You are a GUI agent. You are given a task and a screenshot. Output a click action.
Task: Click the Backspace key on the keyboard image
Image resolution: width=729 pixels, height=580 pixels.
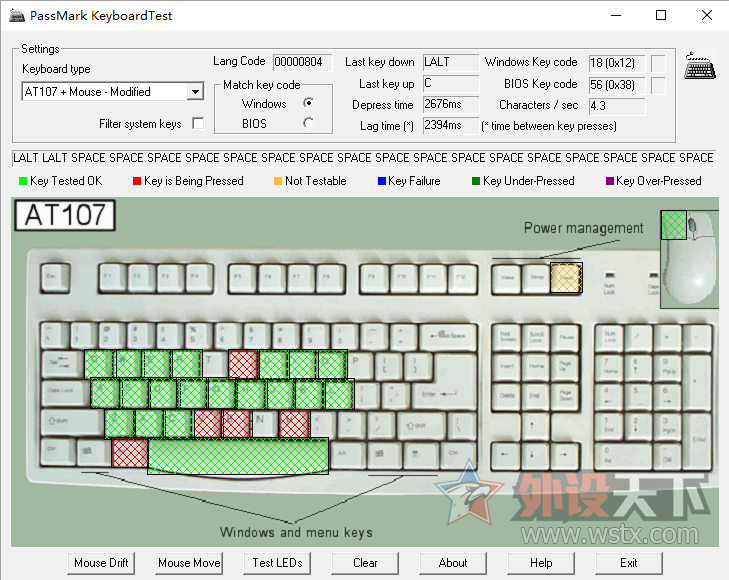(448, 336)
